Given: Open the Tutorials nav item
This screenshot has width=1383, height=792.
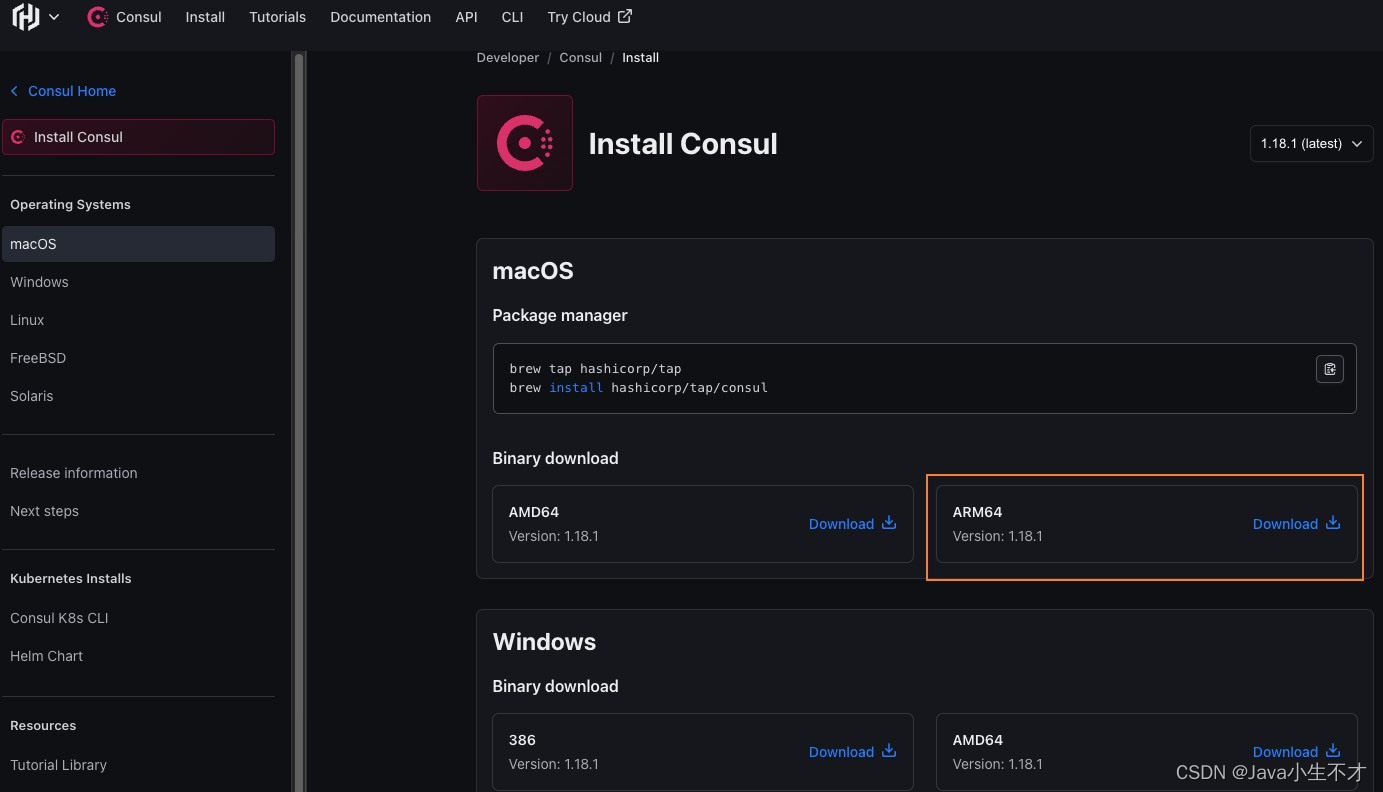Looking at the screenshot, I should point(277,17).
